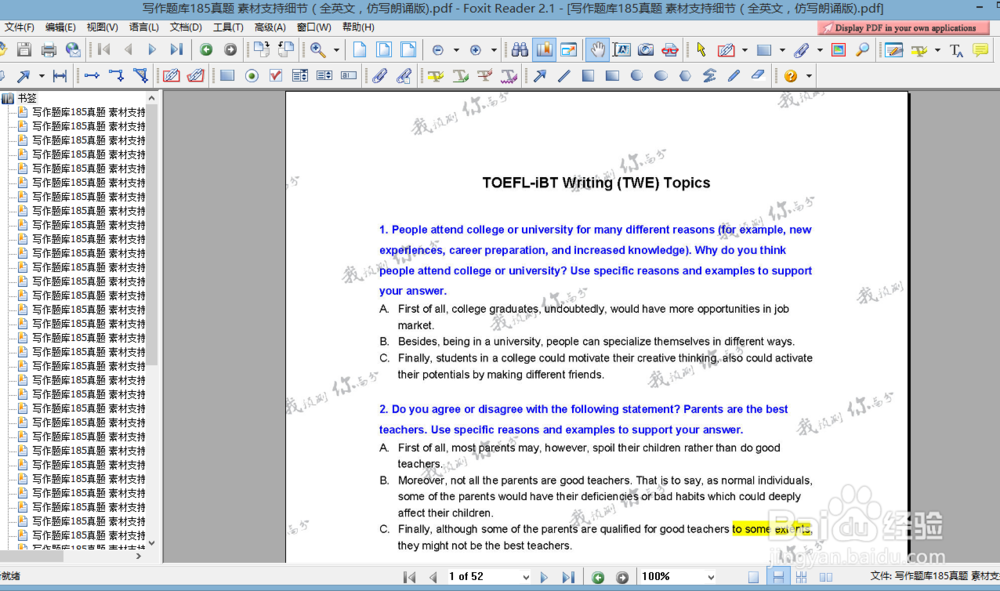Open the 视图(V) menu

(x=102, y=27)
